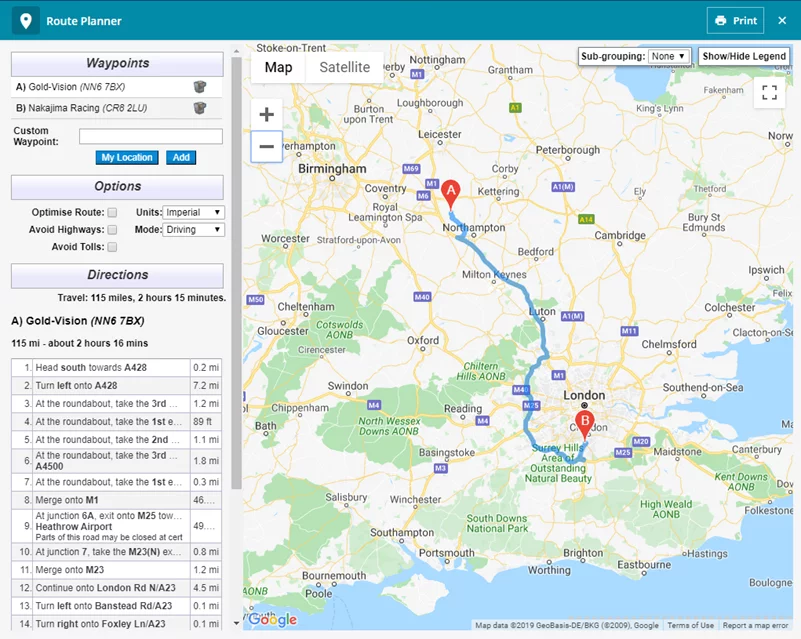Image resolution: width=801 pixels, height=639 pixels.
Task: Enable the Optimise Route checkbox
Action: click(112, 212)
